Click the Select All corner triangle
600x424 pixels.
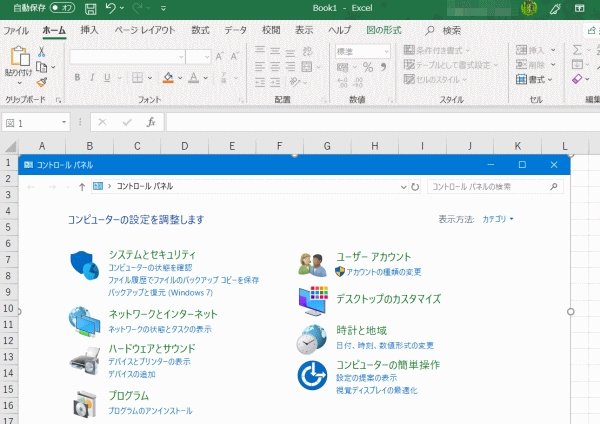tap(10, 146)
